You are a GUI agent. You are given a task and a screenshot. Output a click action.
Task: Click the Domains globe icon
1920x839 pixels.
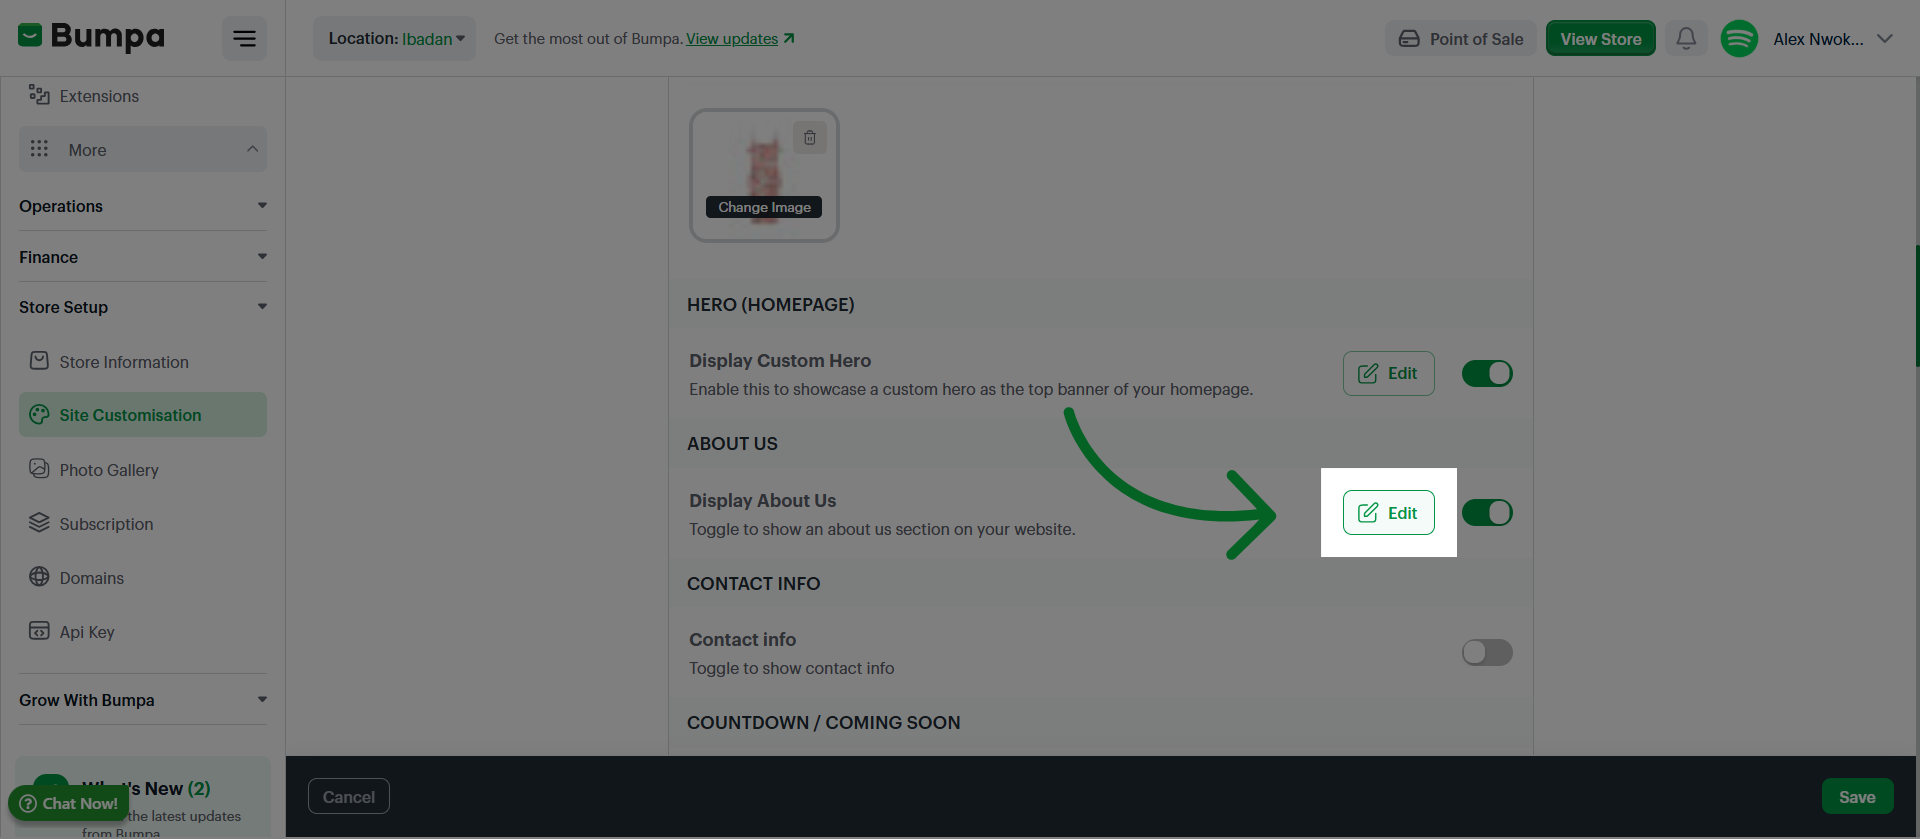click(x=39, y=577)
